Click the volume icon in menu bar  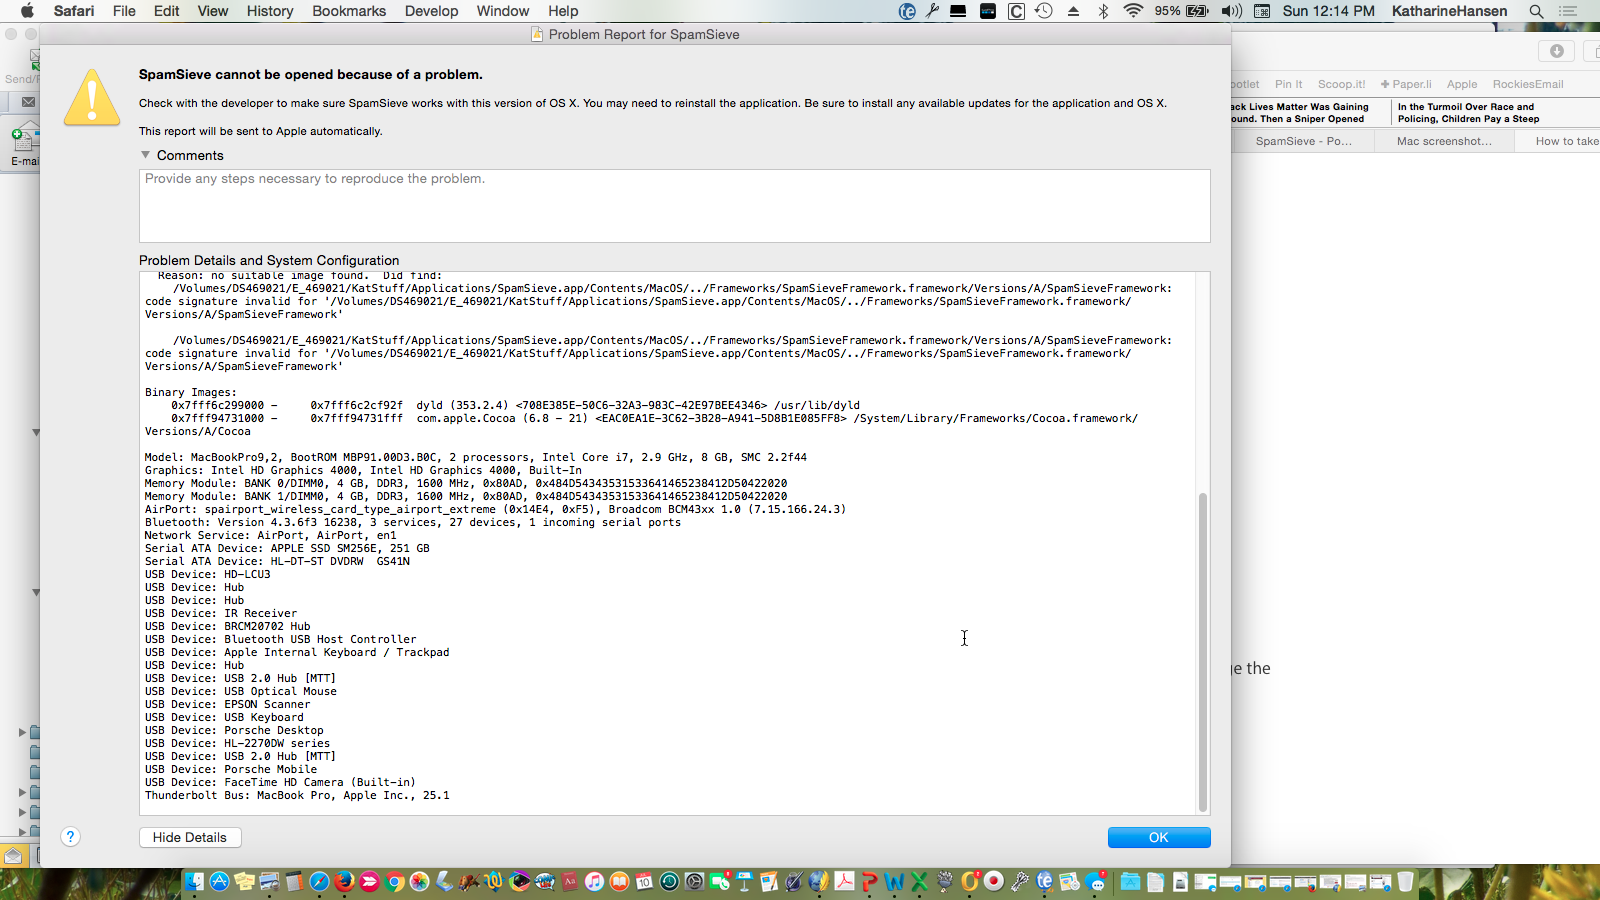[1231, 11]
